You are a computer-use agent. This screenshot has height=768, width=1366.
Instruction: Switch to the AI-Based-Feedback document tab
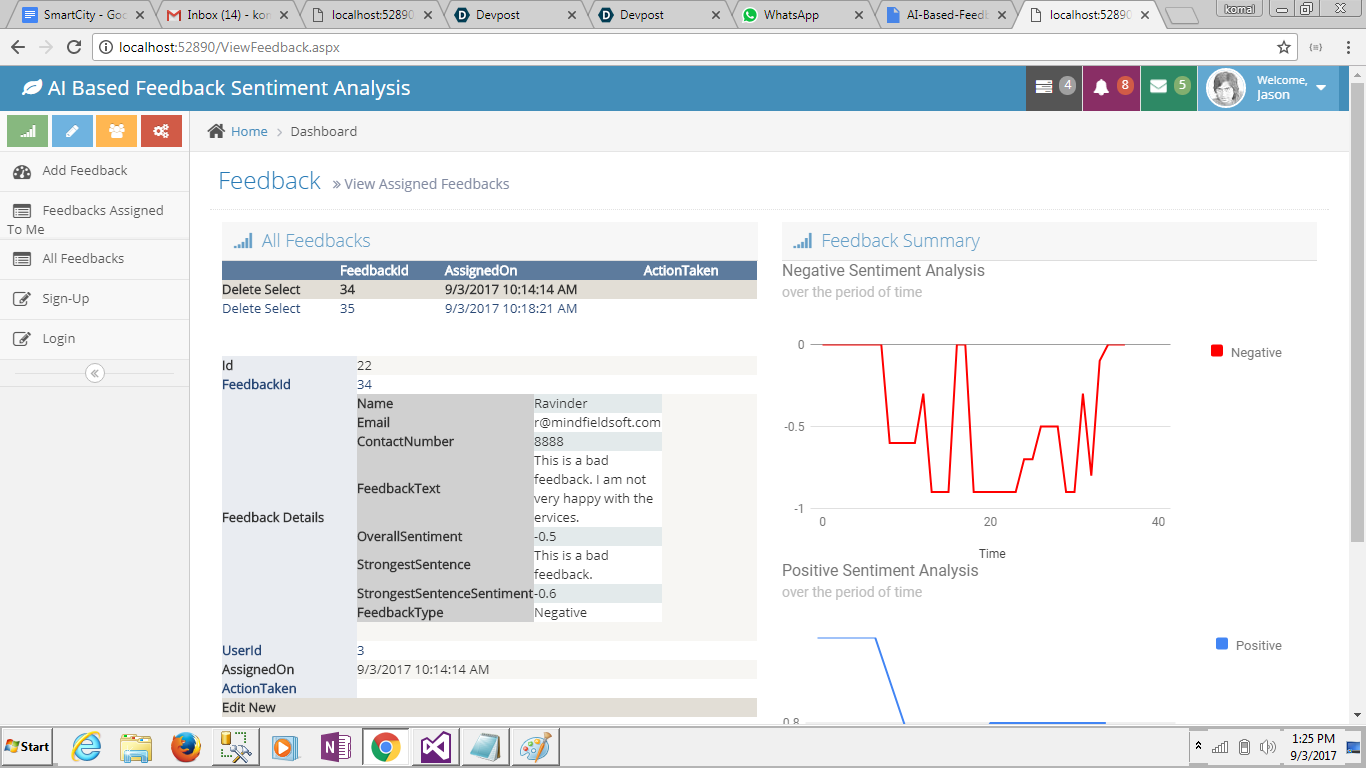(946, 15)
